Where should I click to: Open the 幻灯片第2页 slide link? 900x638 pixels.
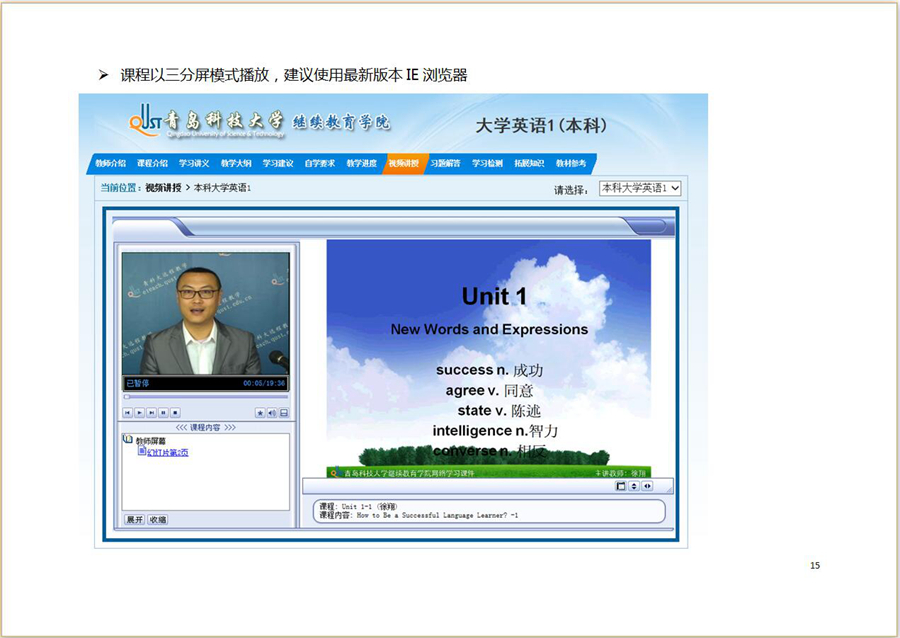coord(167,452)
